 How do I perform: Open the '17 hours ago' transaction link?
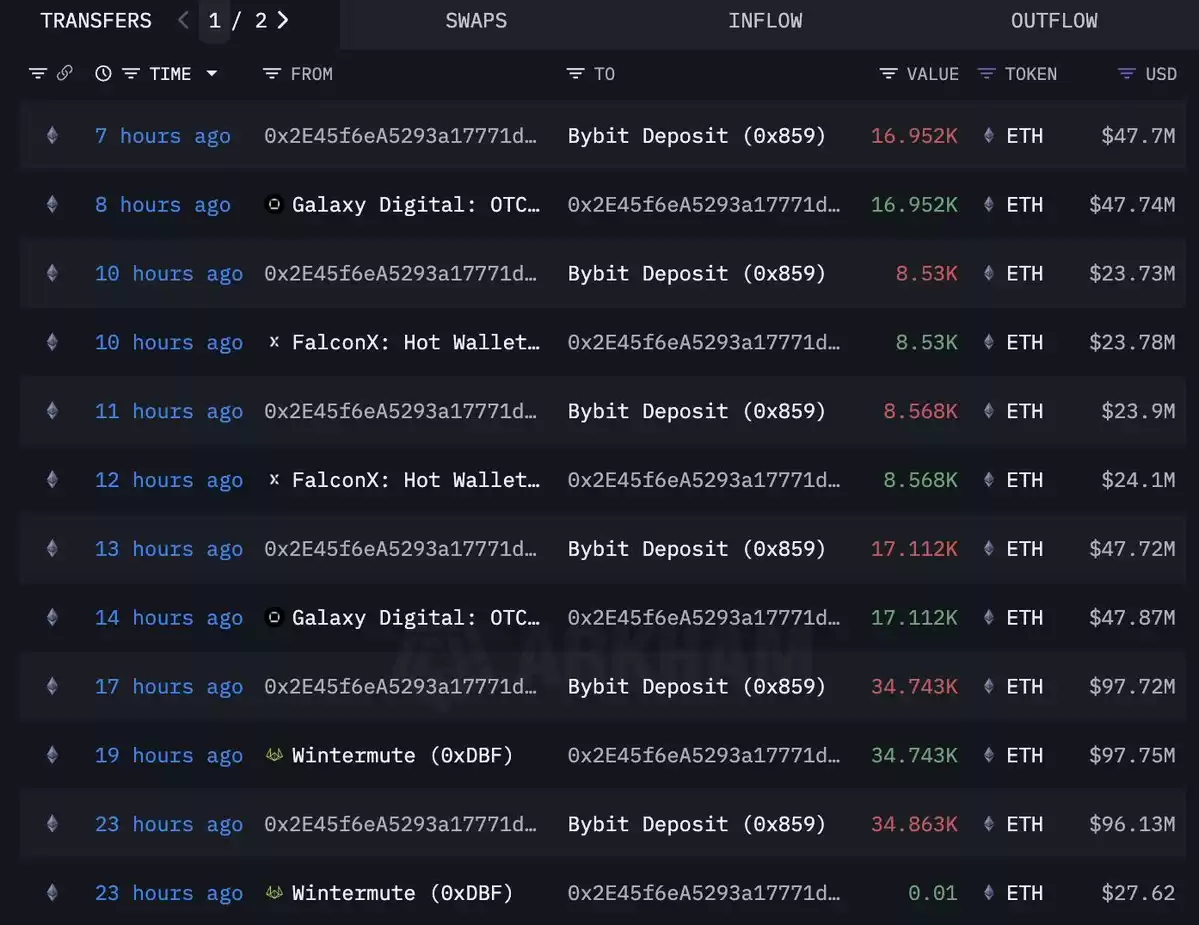click(x=168, y=686)
